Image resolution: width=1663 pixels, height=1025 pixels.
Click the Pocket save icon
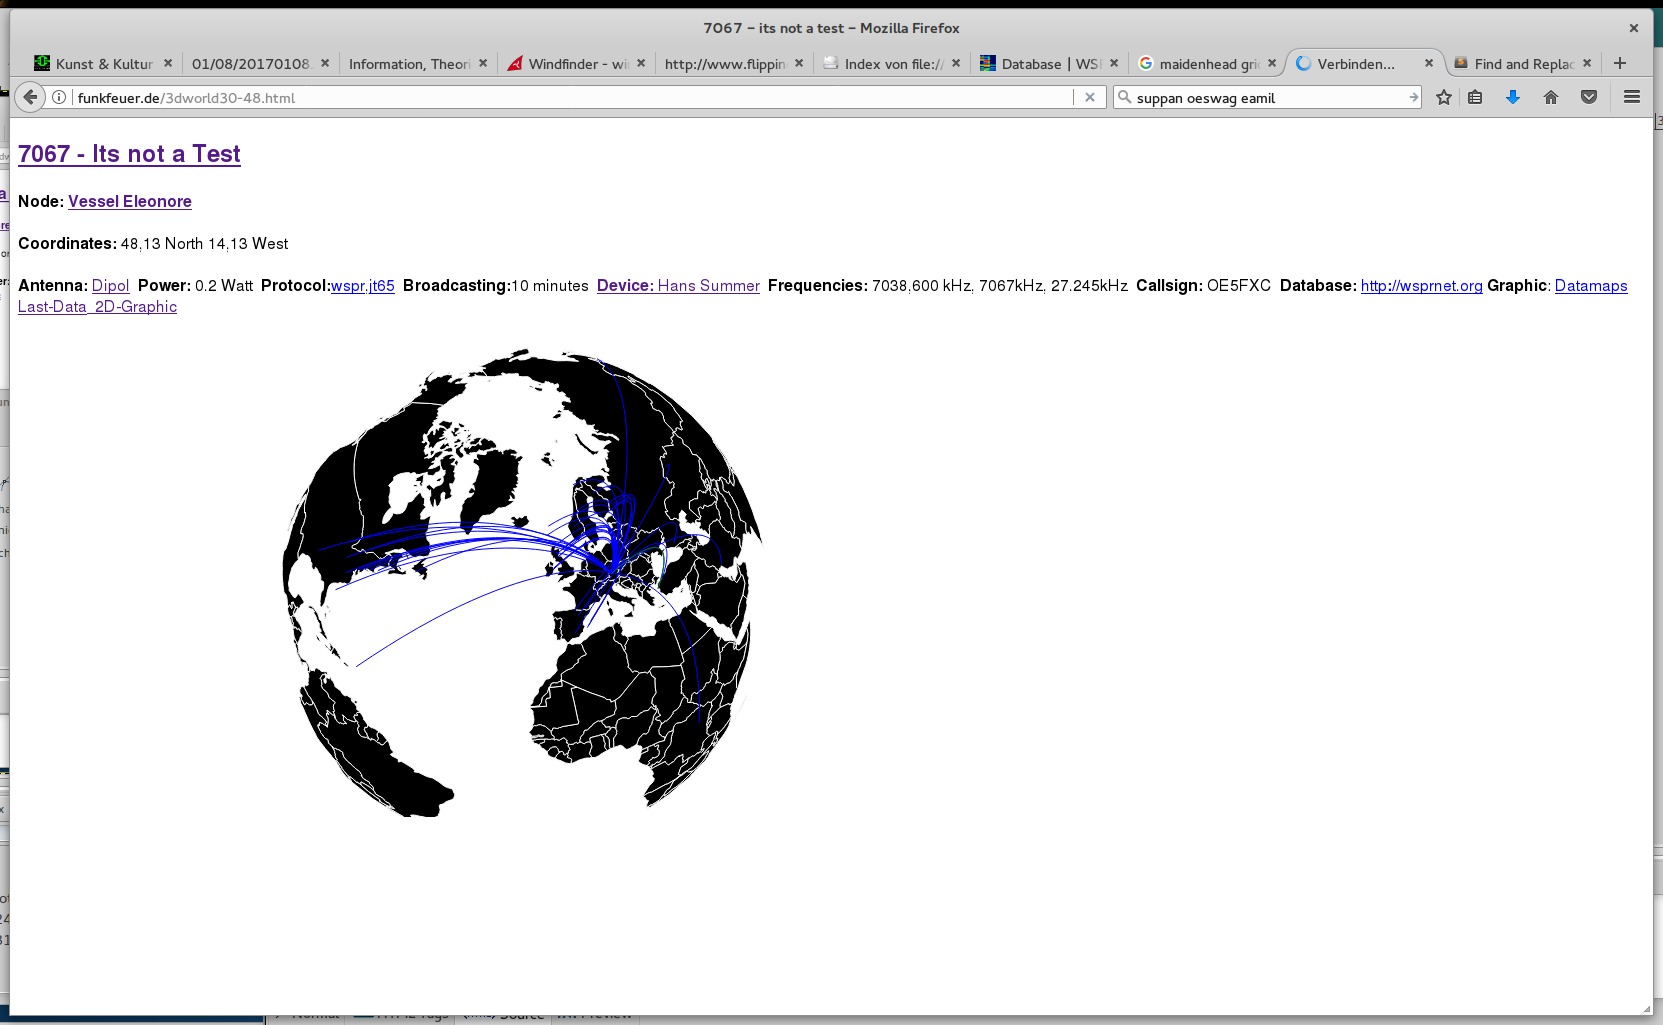[x=1589, y=97]
